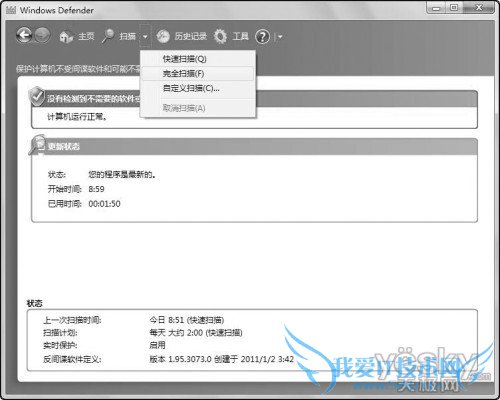500x400 pixels.
Task: Open the Tools (工具) gear icon
Action: pos(220,36)
